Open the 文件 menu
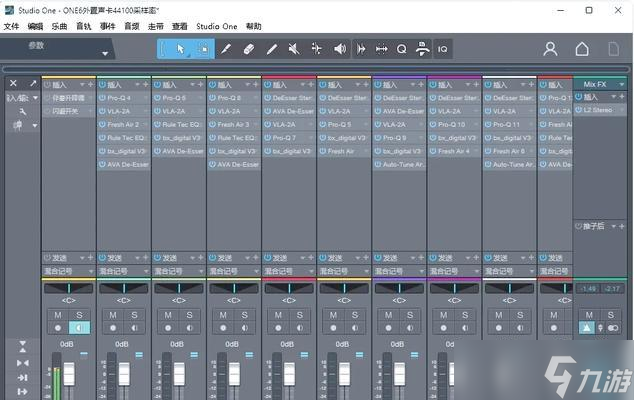The image size is (634, 400). [x=11, y=26]
